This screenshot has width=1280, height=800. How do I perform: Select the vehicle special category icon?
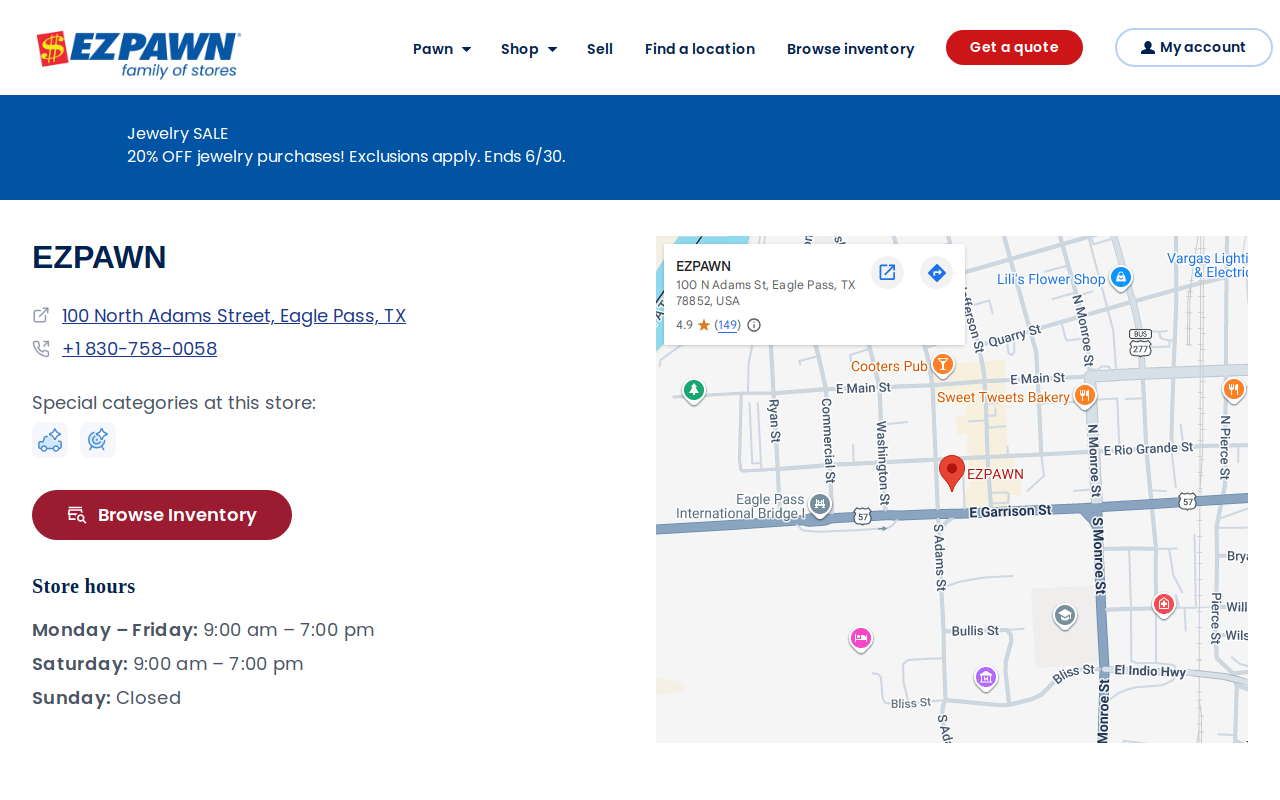(x=50, y=440)
